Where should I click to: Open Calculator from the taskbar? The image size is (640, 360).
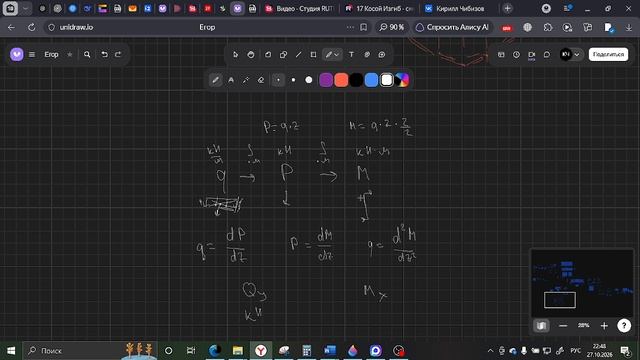pyautogui.click(x=307, y=351)
